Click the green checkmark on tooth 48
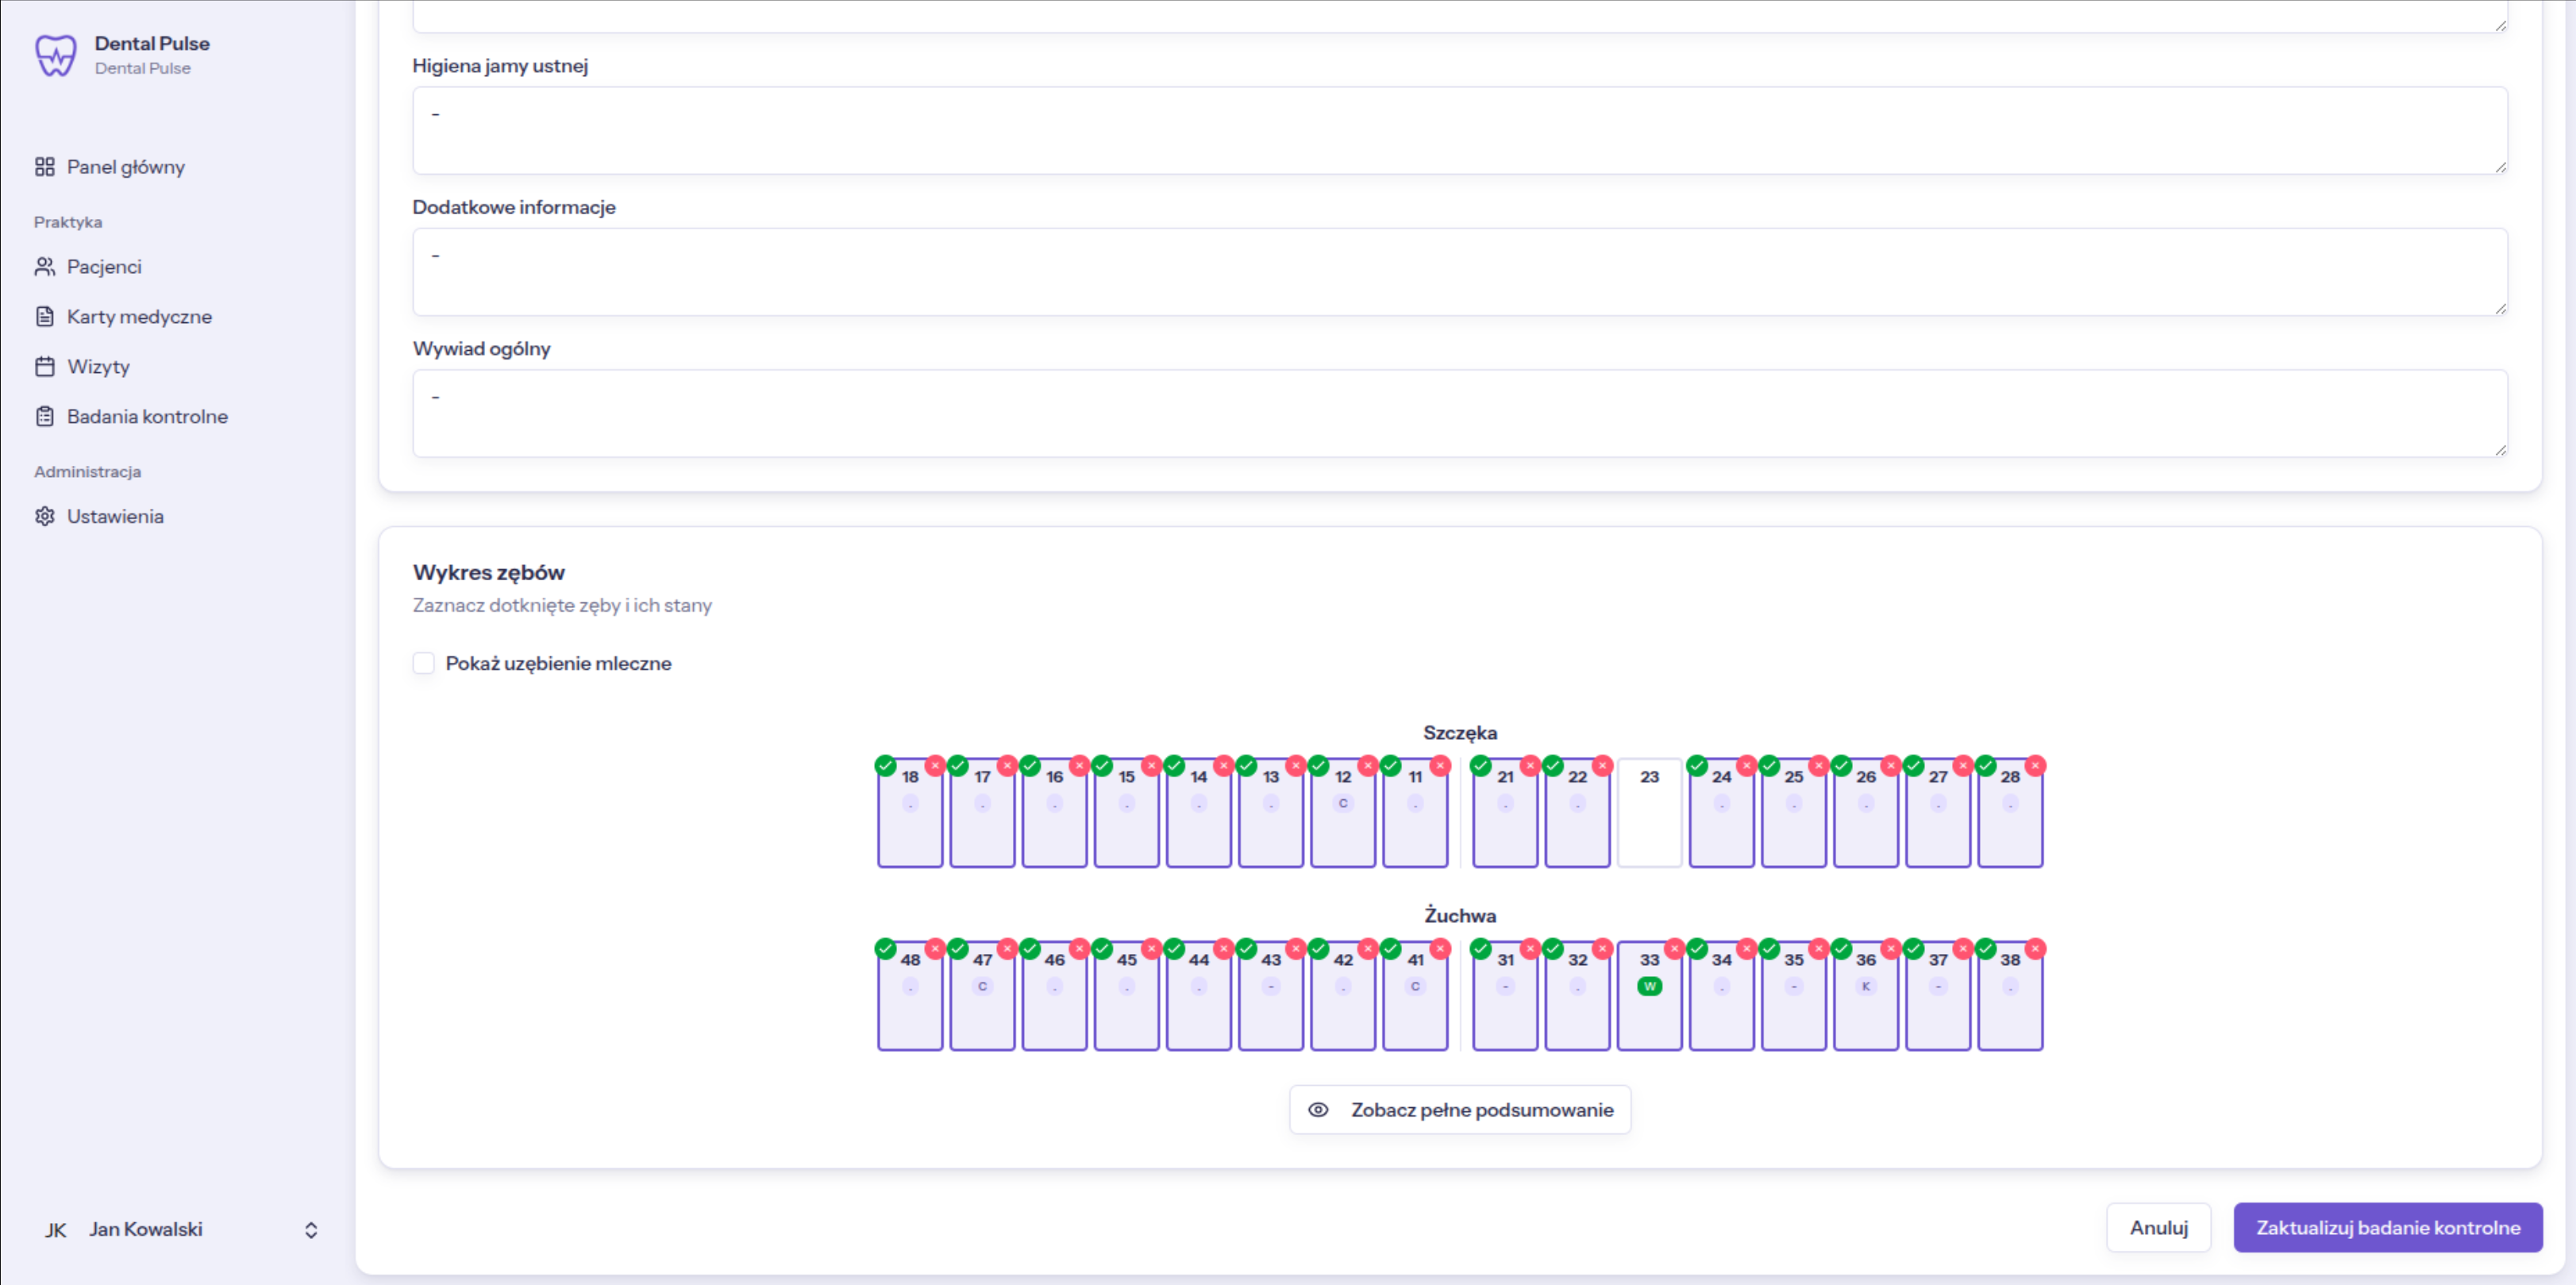 [885, 949]
